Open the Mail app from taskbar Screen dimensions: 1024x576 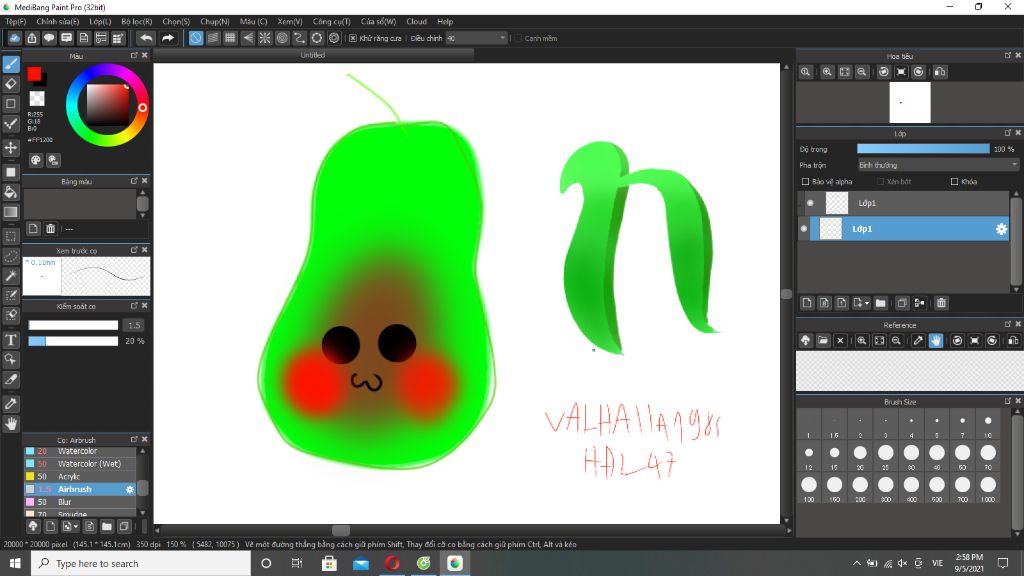point(360,563)
